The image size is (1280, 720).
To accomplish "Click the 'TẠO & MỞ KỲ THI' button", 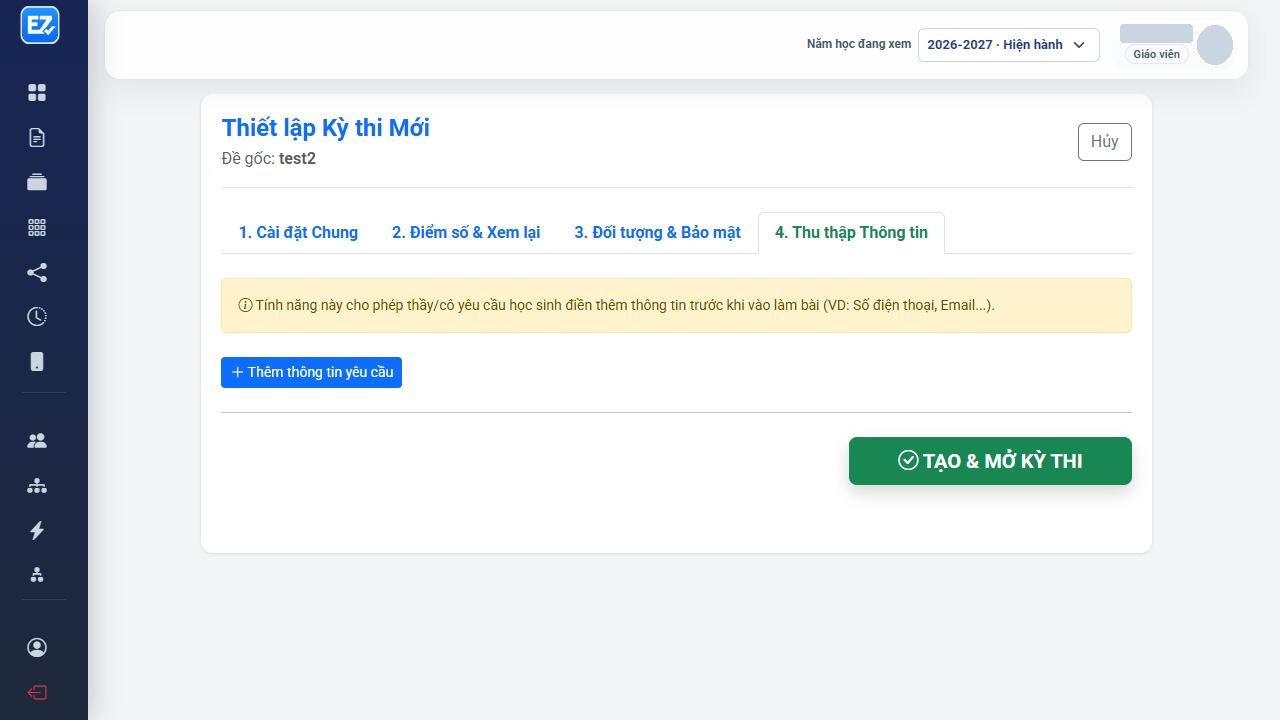I will [990, 461].
